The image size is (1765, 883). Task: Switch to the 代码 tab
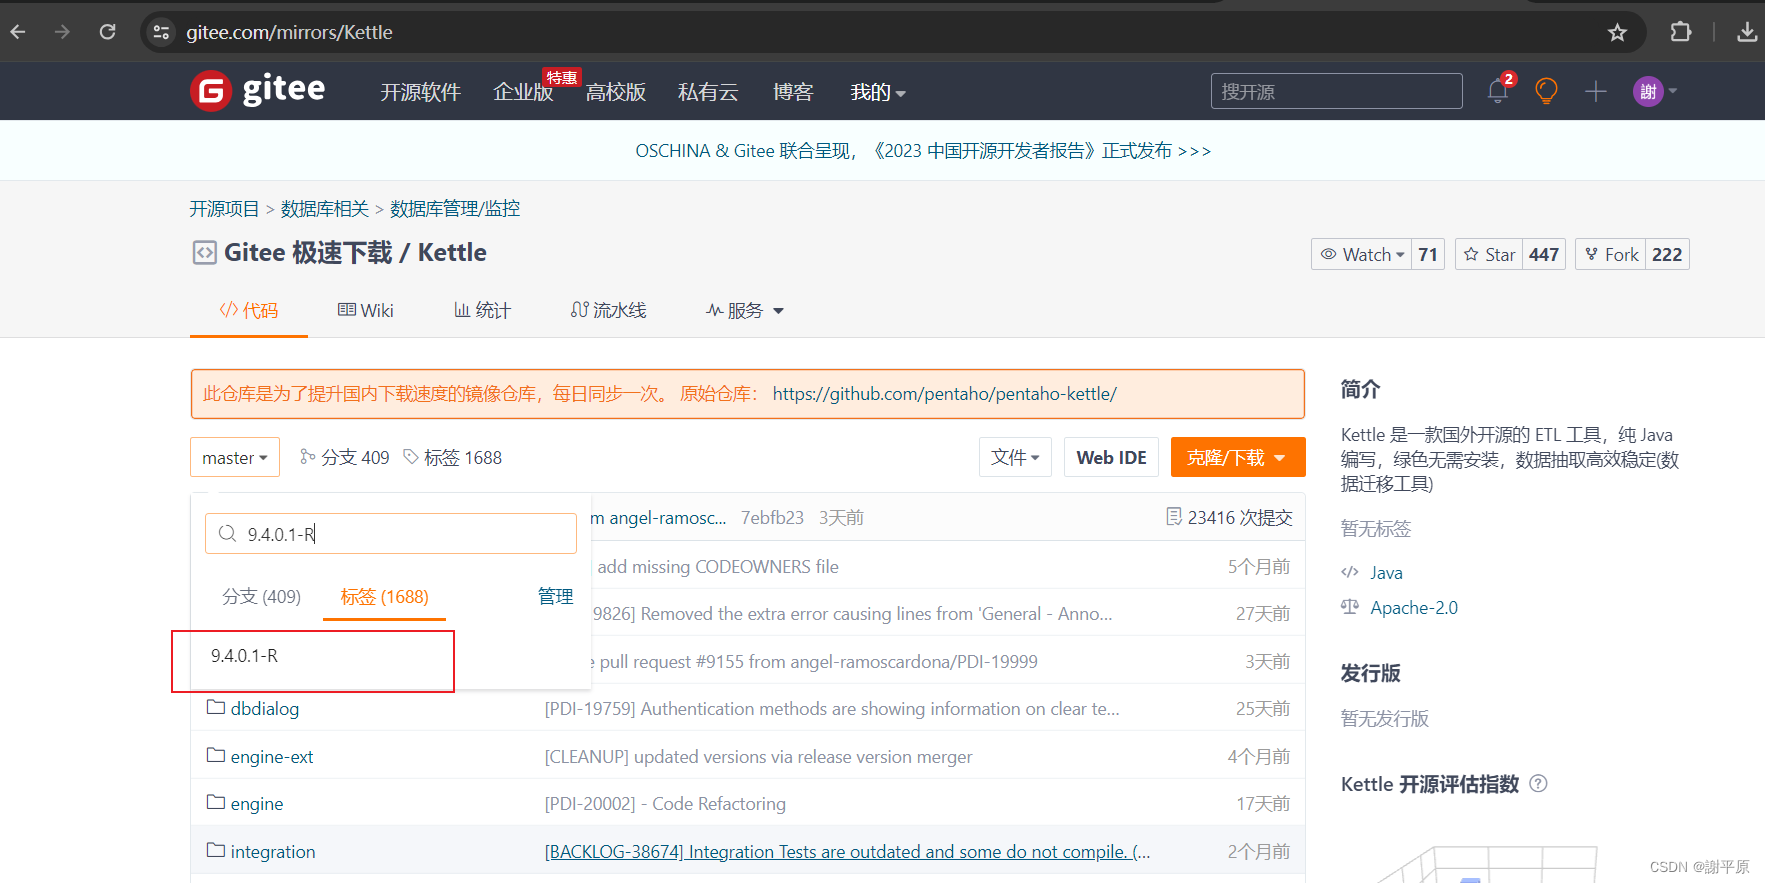[x=249, y=310]
